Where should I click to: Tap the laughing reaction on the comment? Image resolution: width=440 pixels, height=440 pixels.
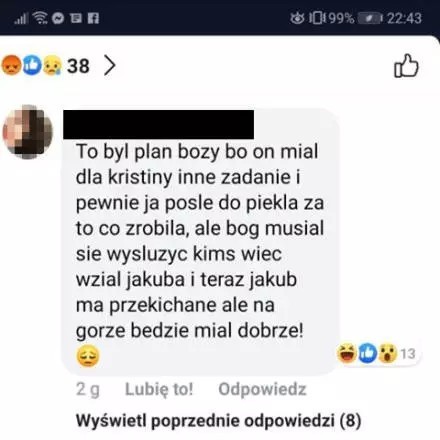coord(347,353)
